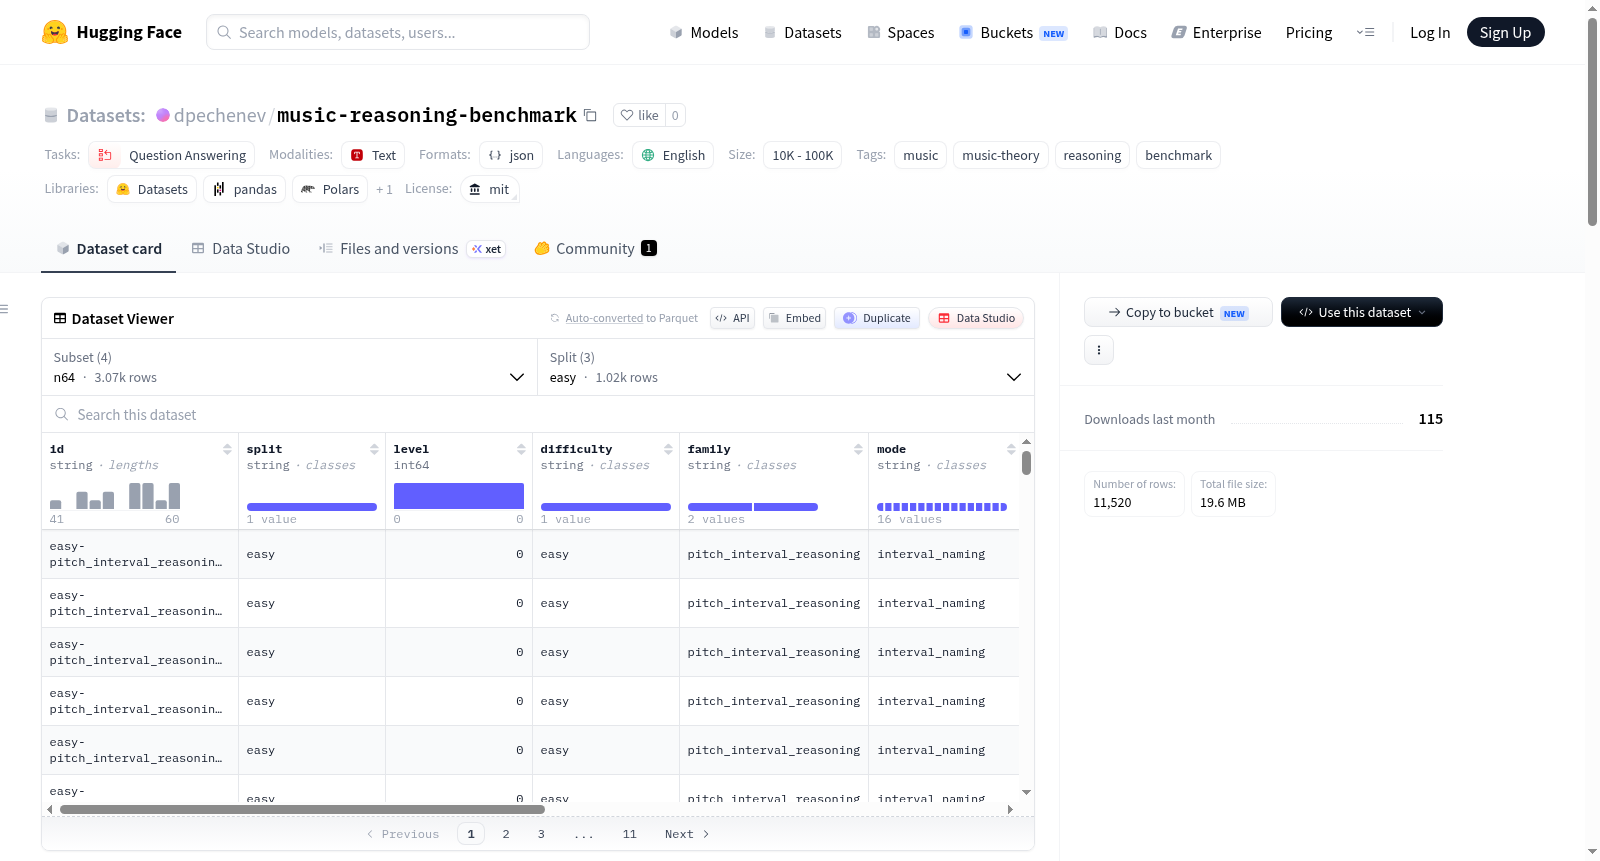Viewport: 1600px width, 861px height.
Task: Open the Community tab
Action: point(595,249)
